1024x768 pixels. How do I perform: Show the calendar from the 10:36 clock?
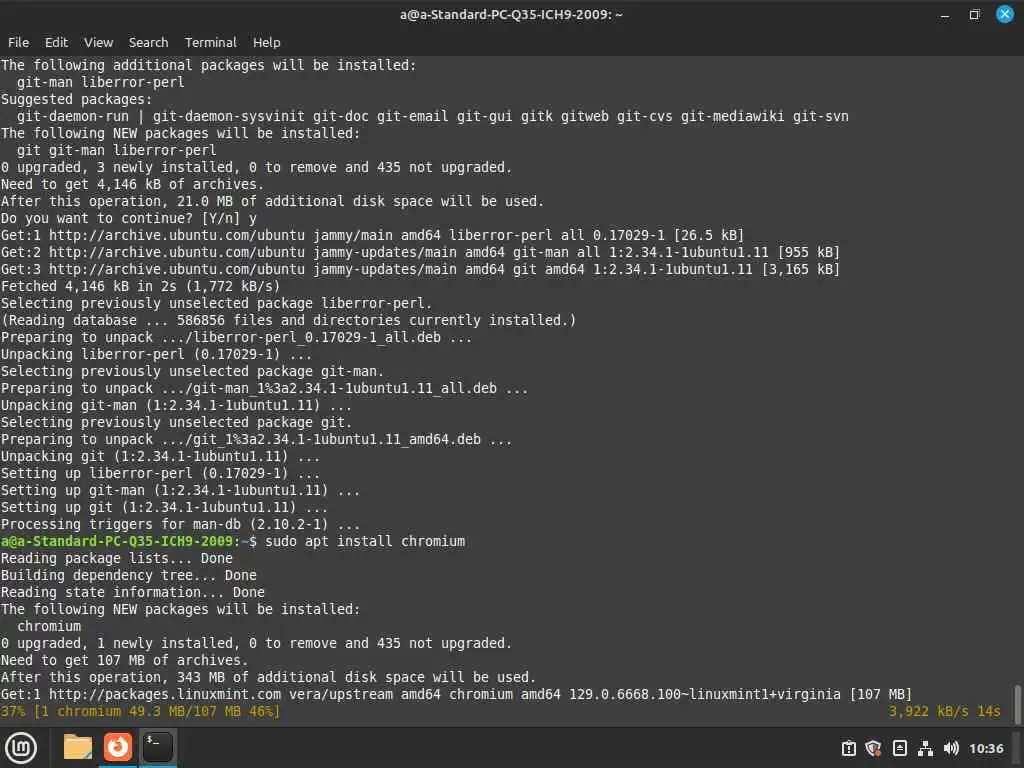pos(986,748)
